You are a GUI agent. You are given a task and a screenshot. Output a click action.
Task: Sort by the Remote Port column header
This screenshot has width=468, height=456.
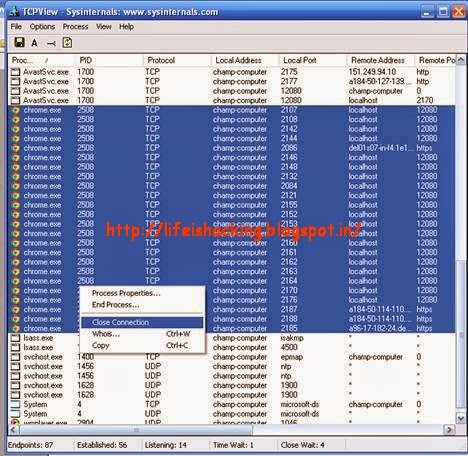(436, 60)
